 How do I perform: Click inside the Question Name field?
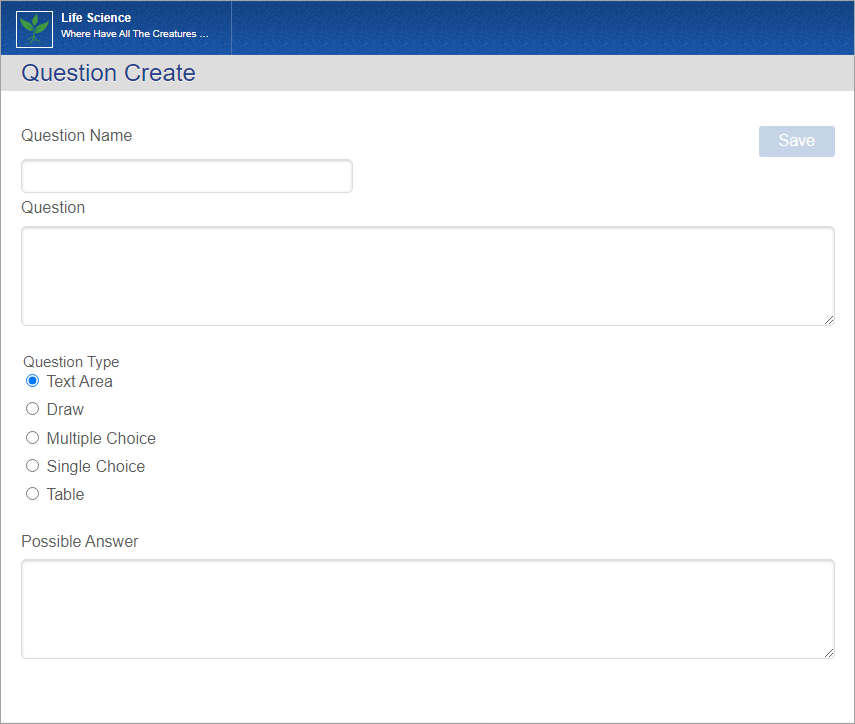click(x=186, y=175)
